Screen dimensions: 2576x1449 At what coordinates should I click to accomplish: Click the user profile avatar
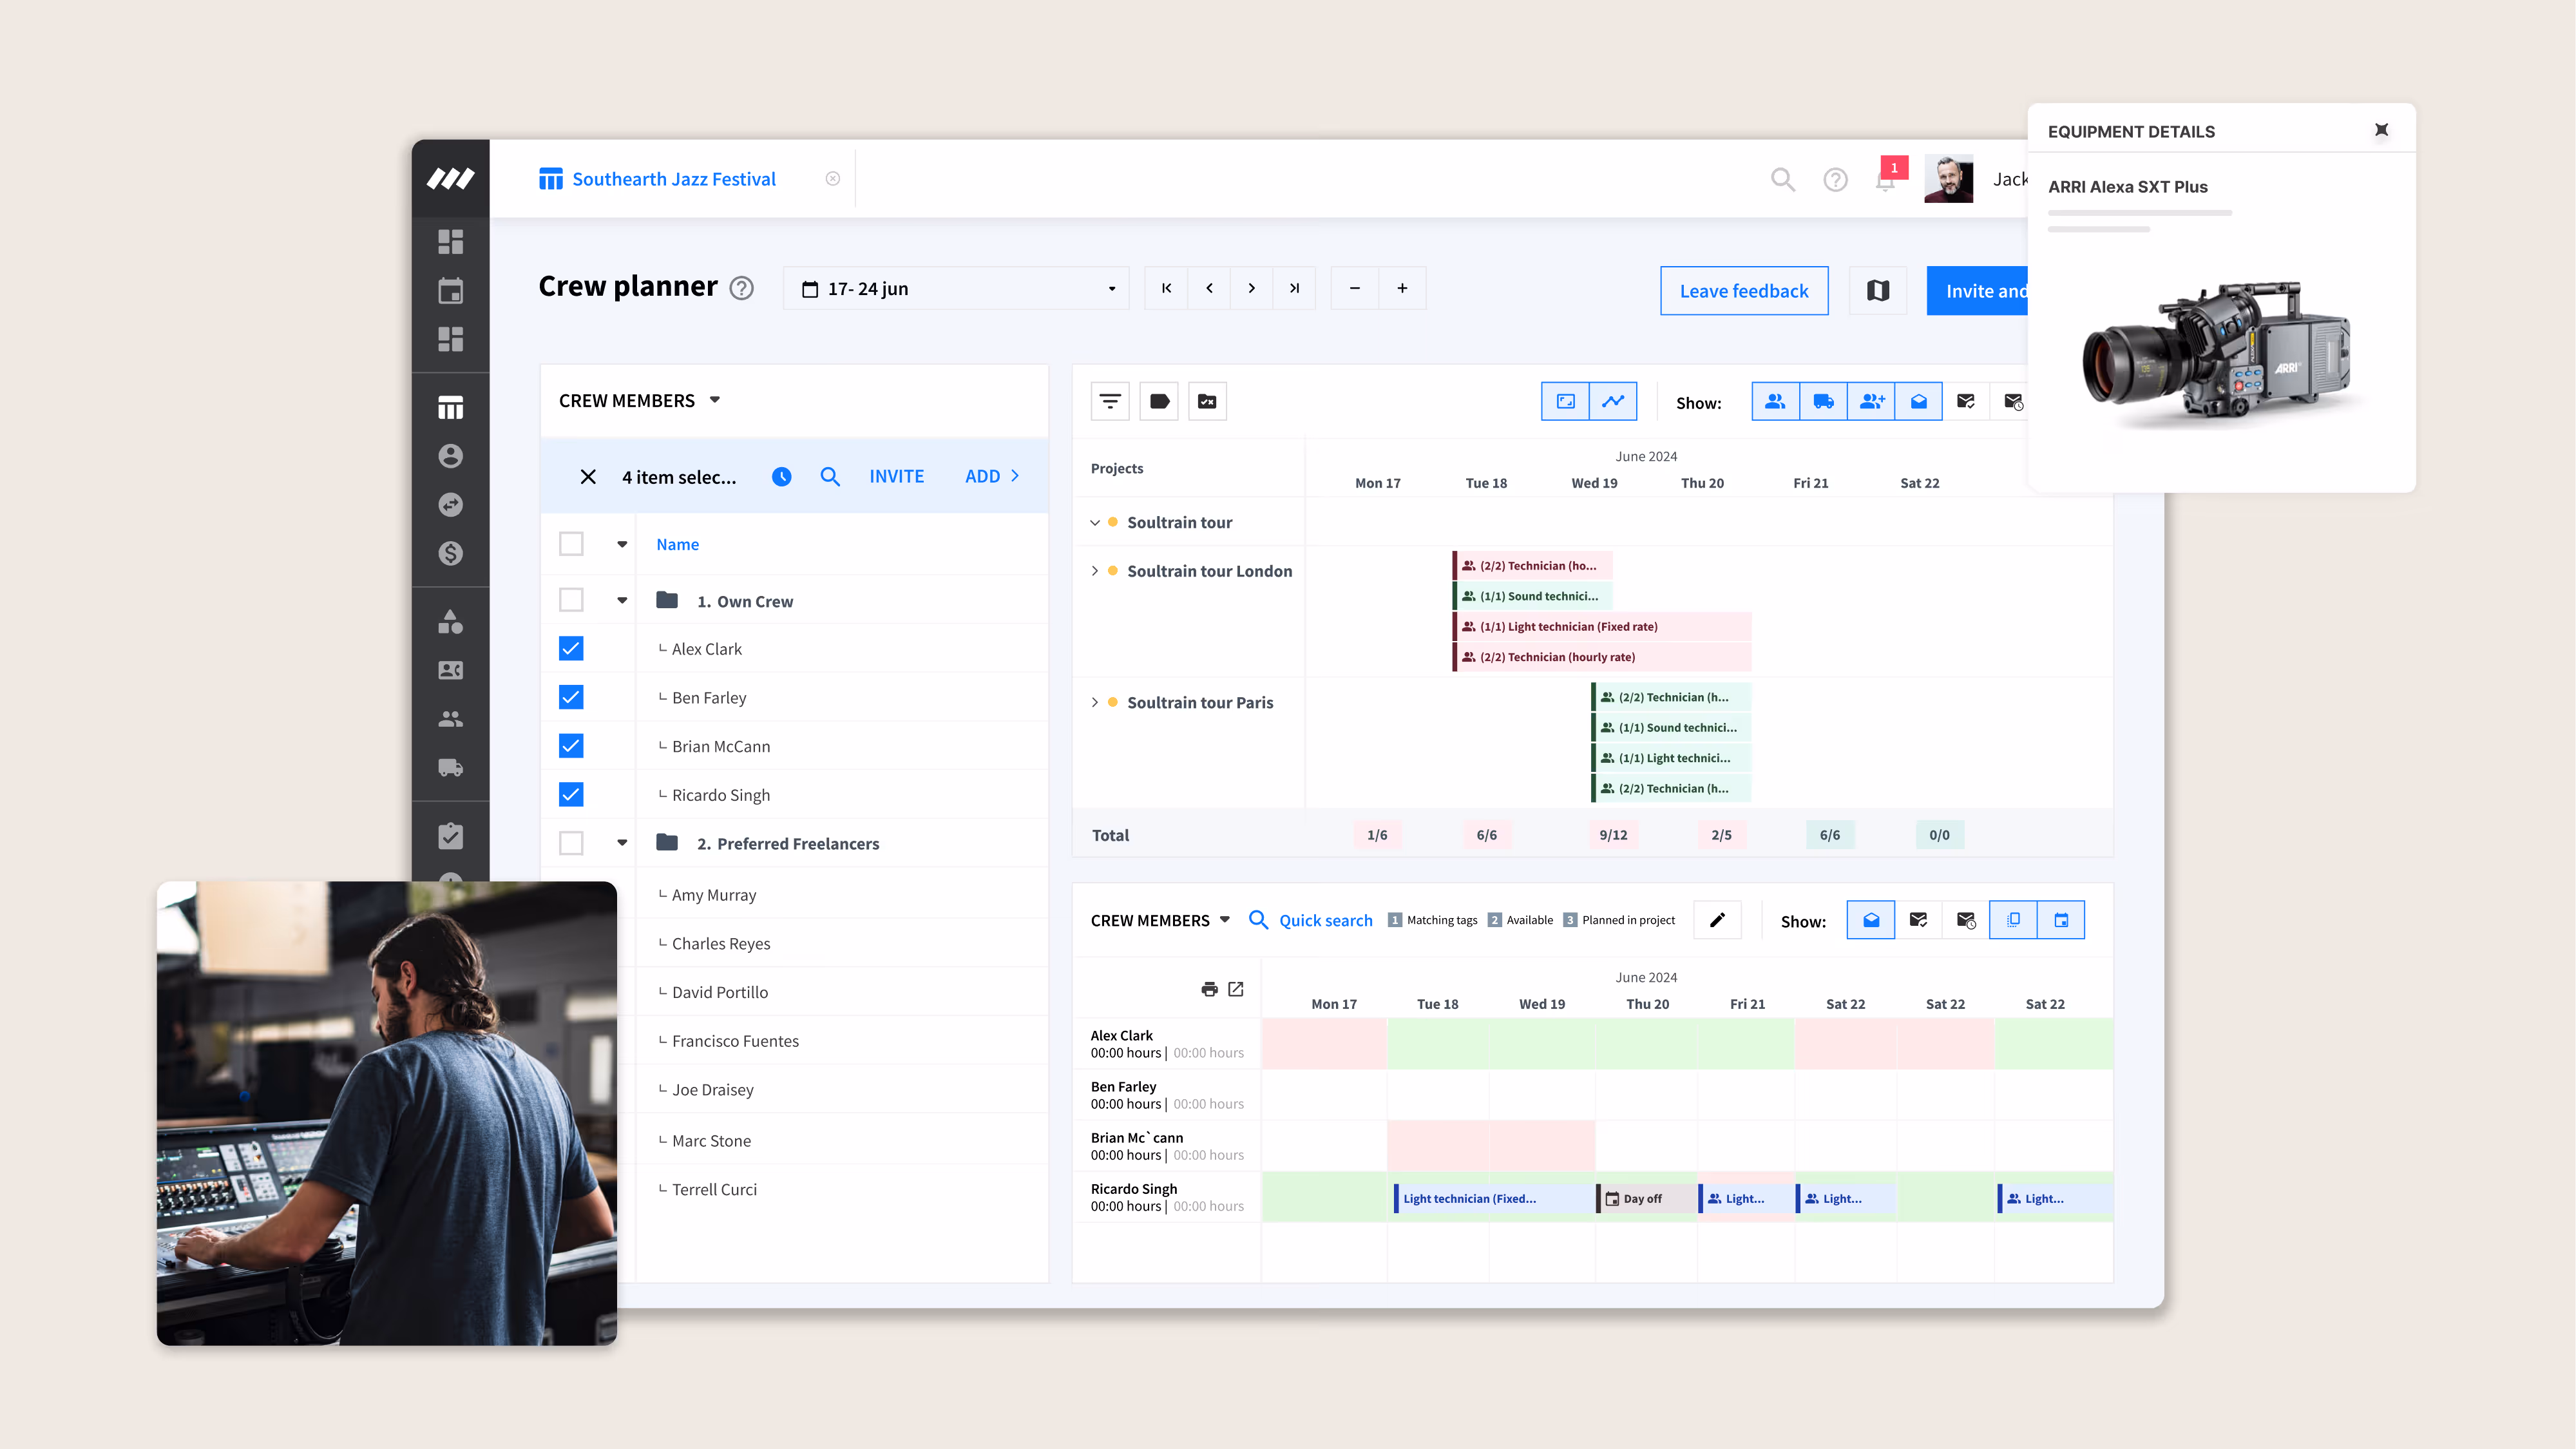(x=1948, y=179)
